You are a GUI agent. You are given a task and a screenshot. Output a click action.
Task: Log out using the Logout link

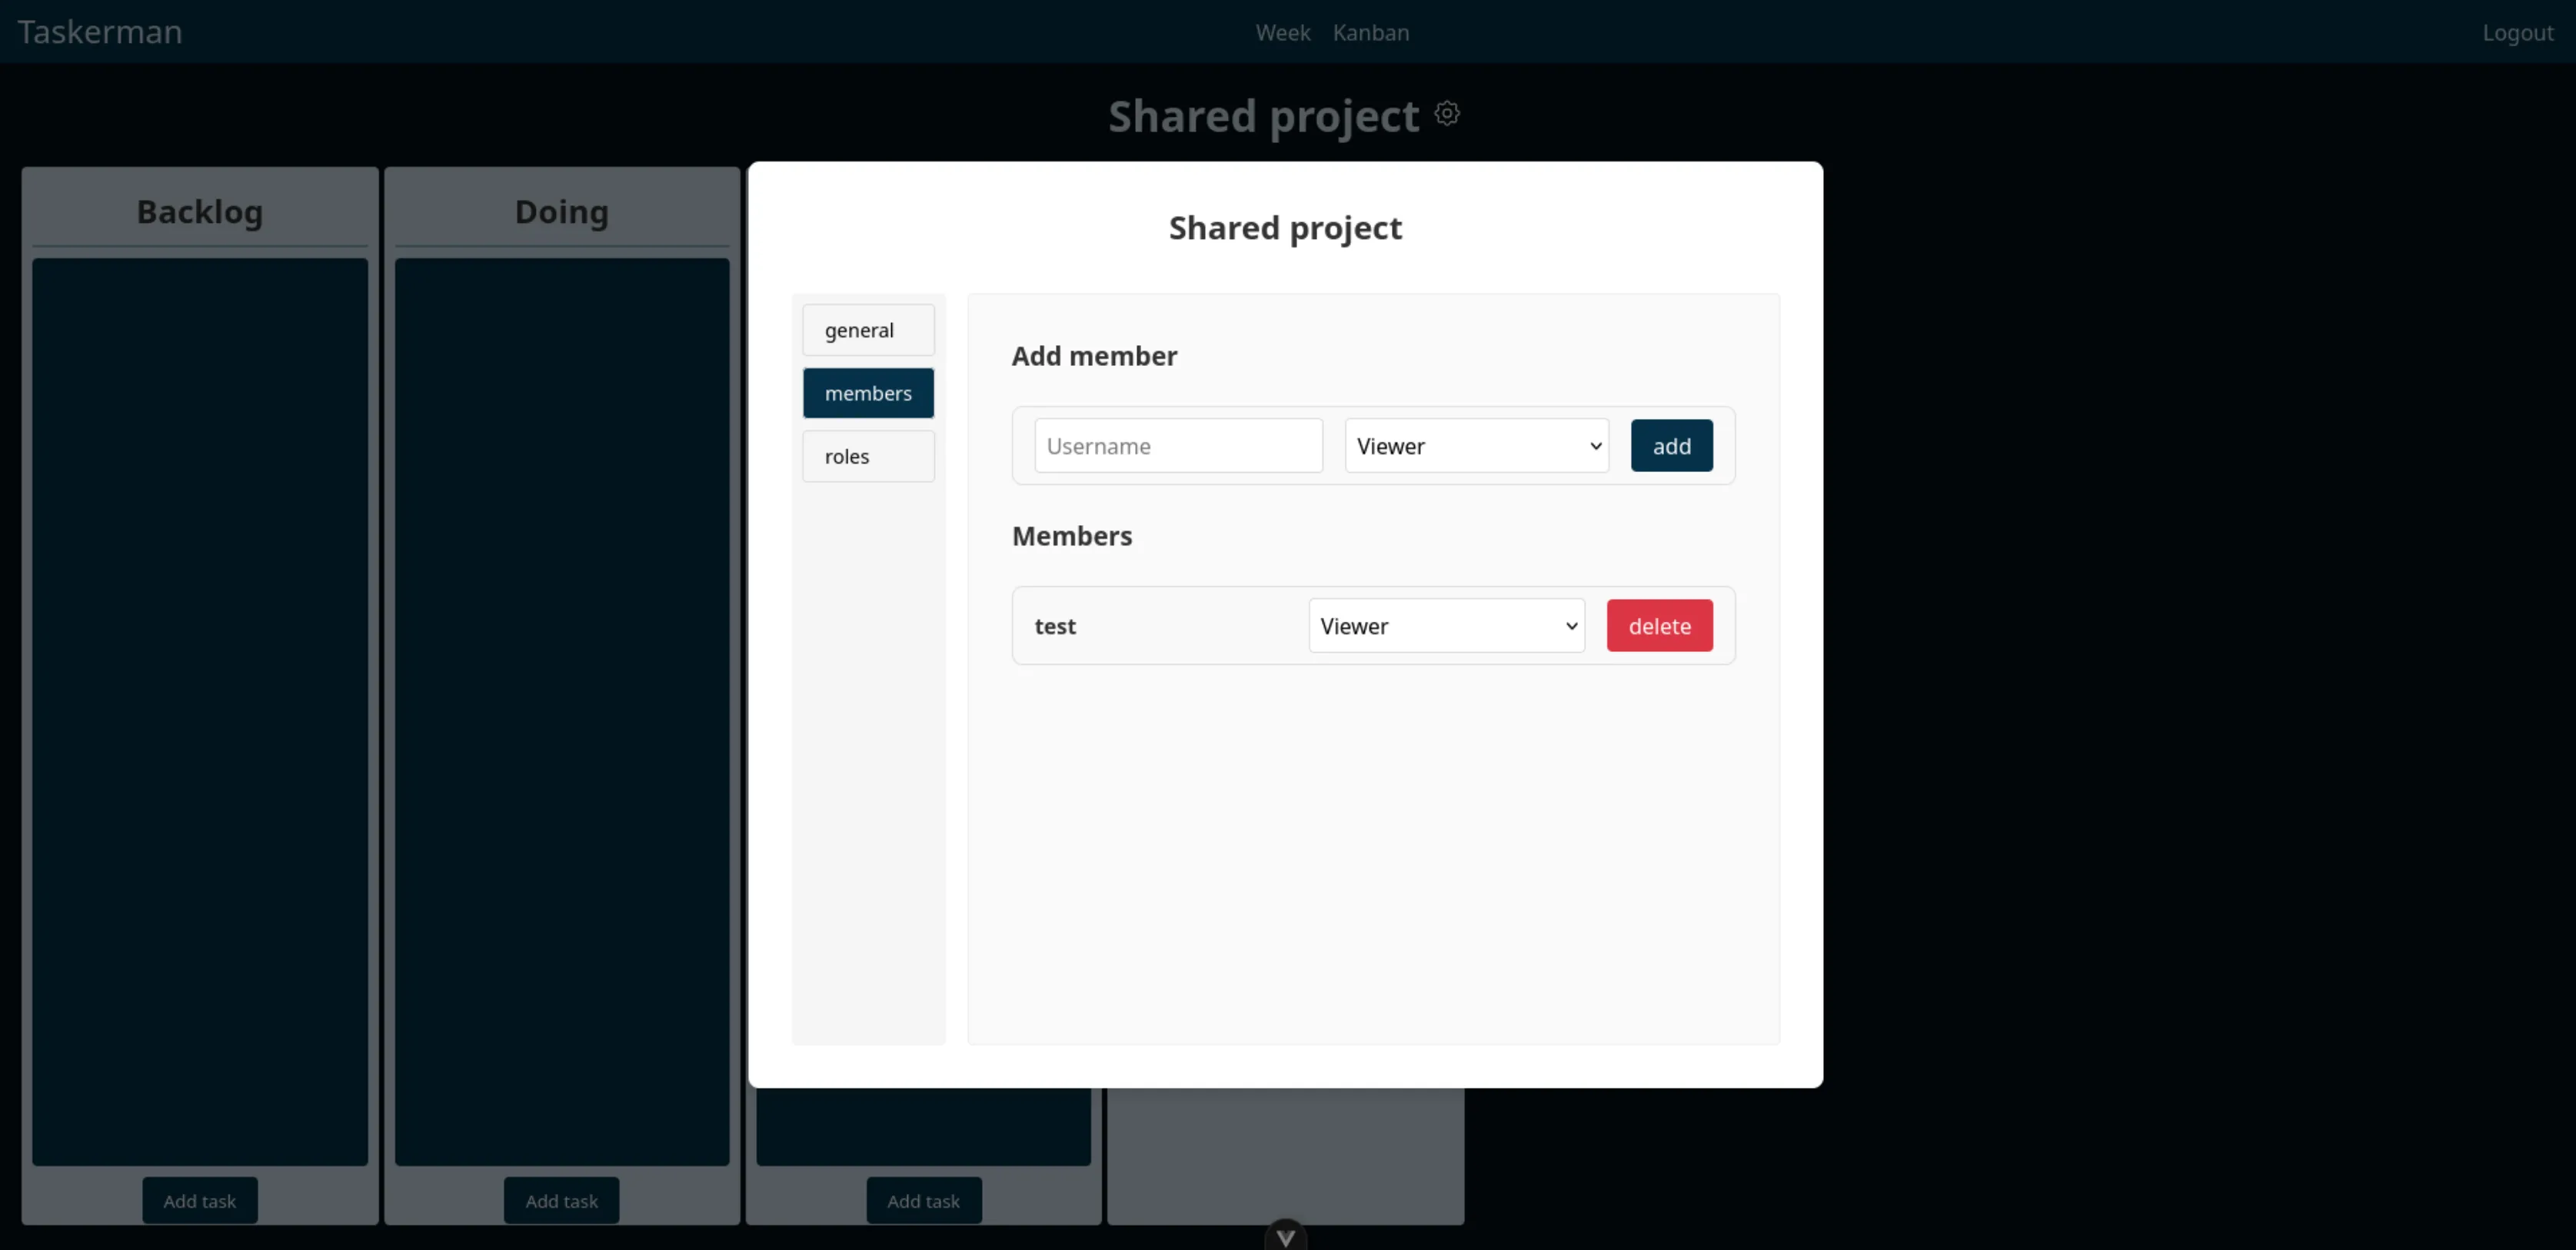(2517, 33)
